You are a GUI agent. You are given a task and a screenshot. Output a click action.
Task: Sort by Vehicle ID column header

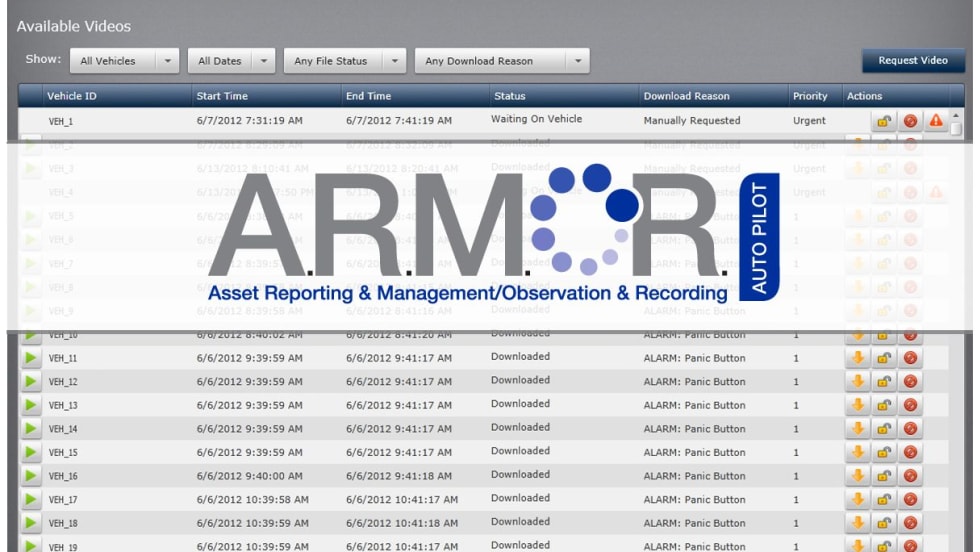tap(72, 96)
